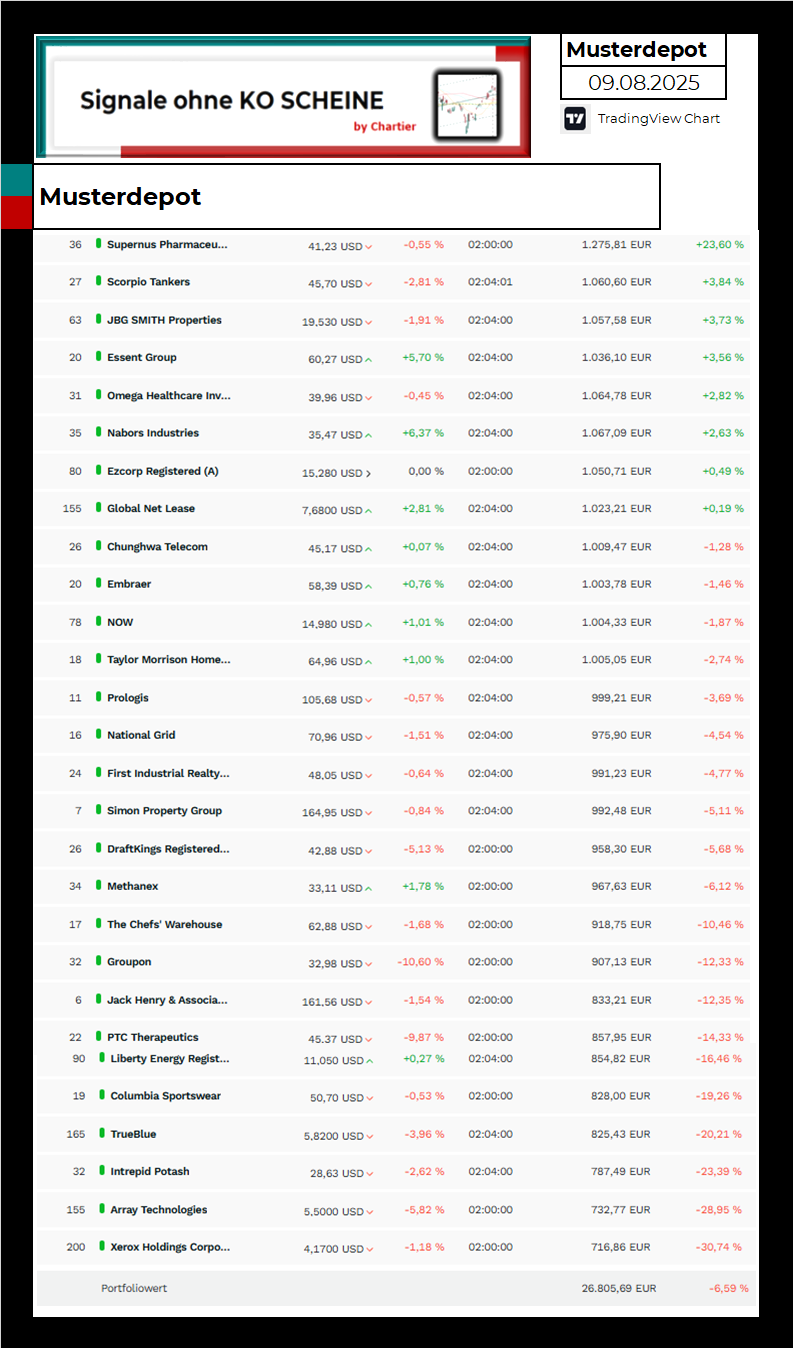The image size is (793, 1348).
Task: Click the green marker beside Ezcorp Registered (A)
Action: [98, 470]
